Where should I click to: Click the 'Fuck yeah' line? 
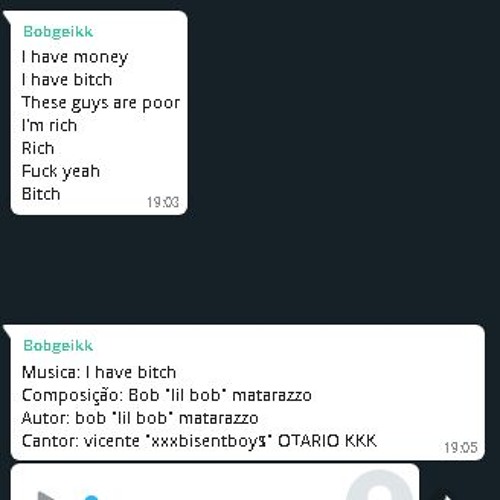(61, 172)
